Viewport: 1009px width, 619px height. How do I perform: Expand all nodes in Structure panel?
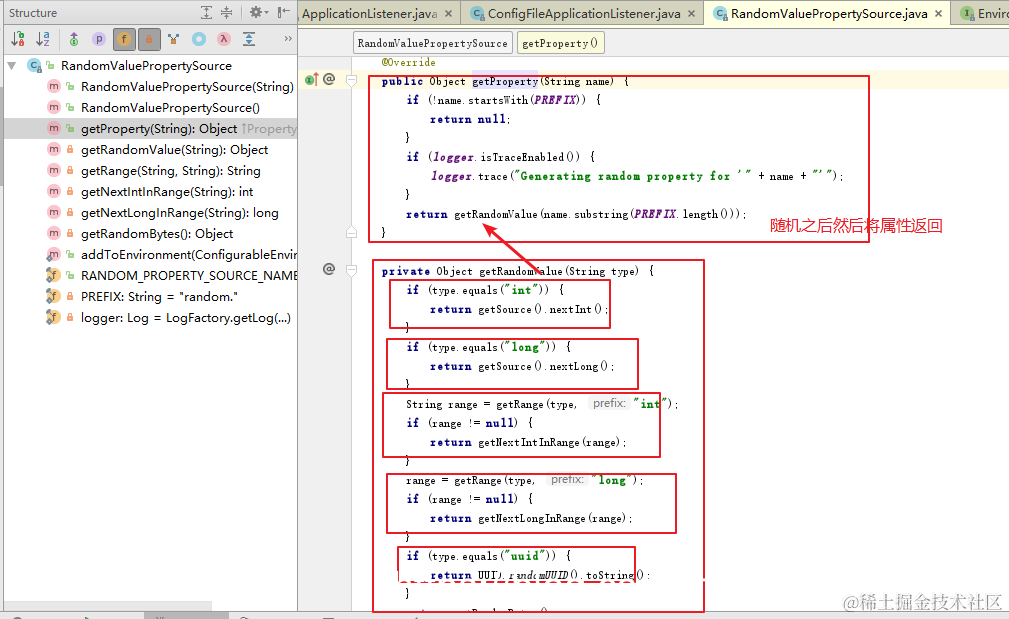[x=206, y=12]
